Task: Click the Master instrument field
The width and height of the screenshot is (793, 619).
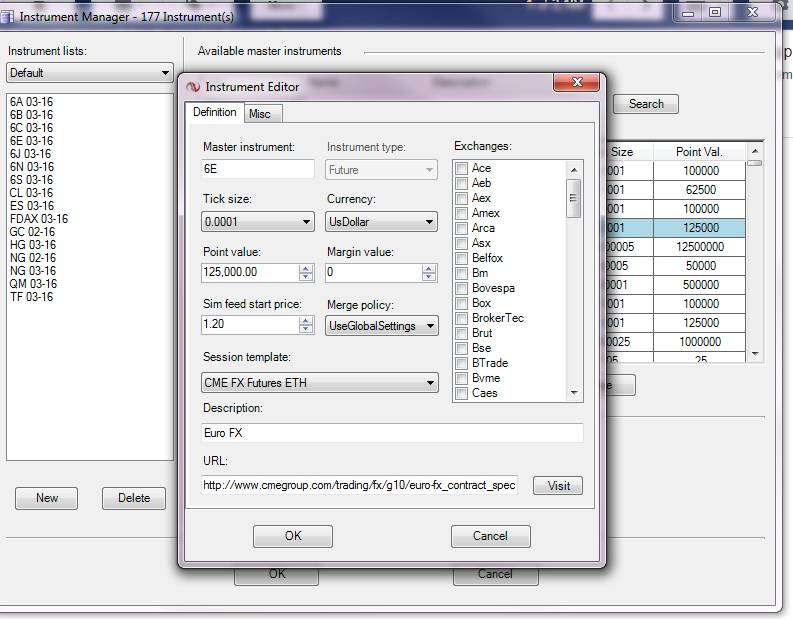Action: [x=258, y=169]
